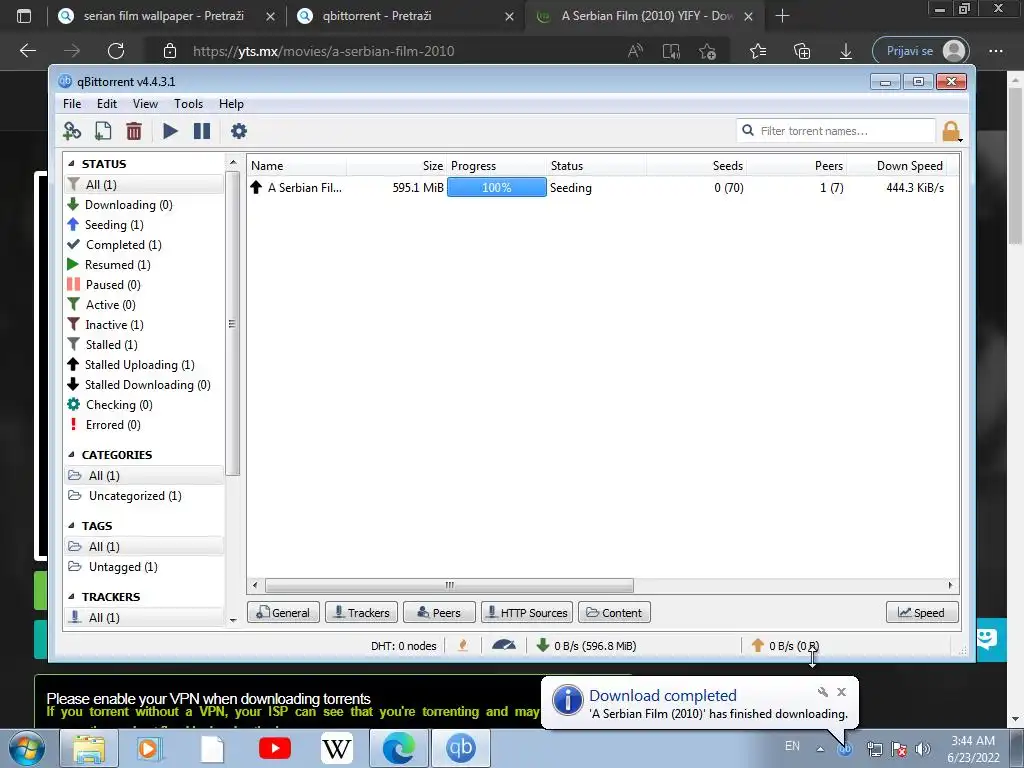Open the Windows Start button

coord(26,748)
